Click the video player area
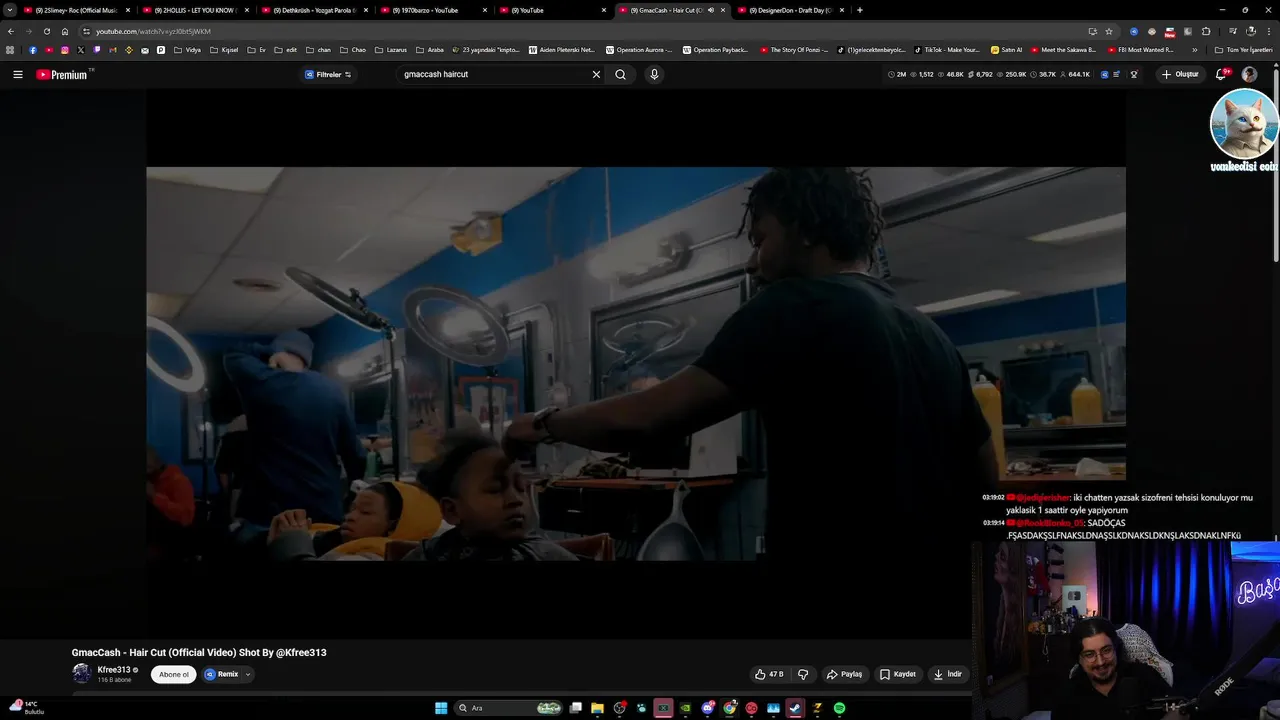 tap(636, 363)
